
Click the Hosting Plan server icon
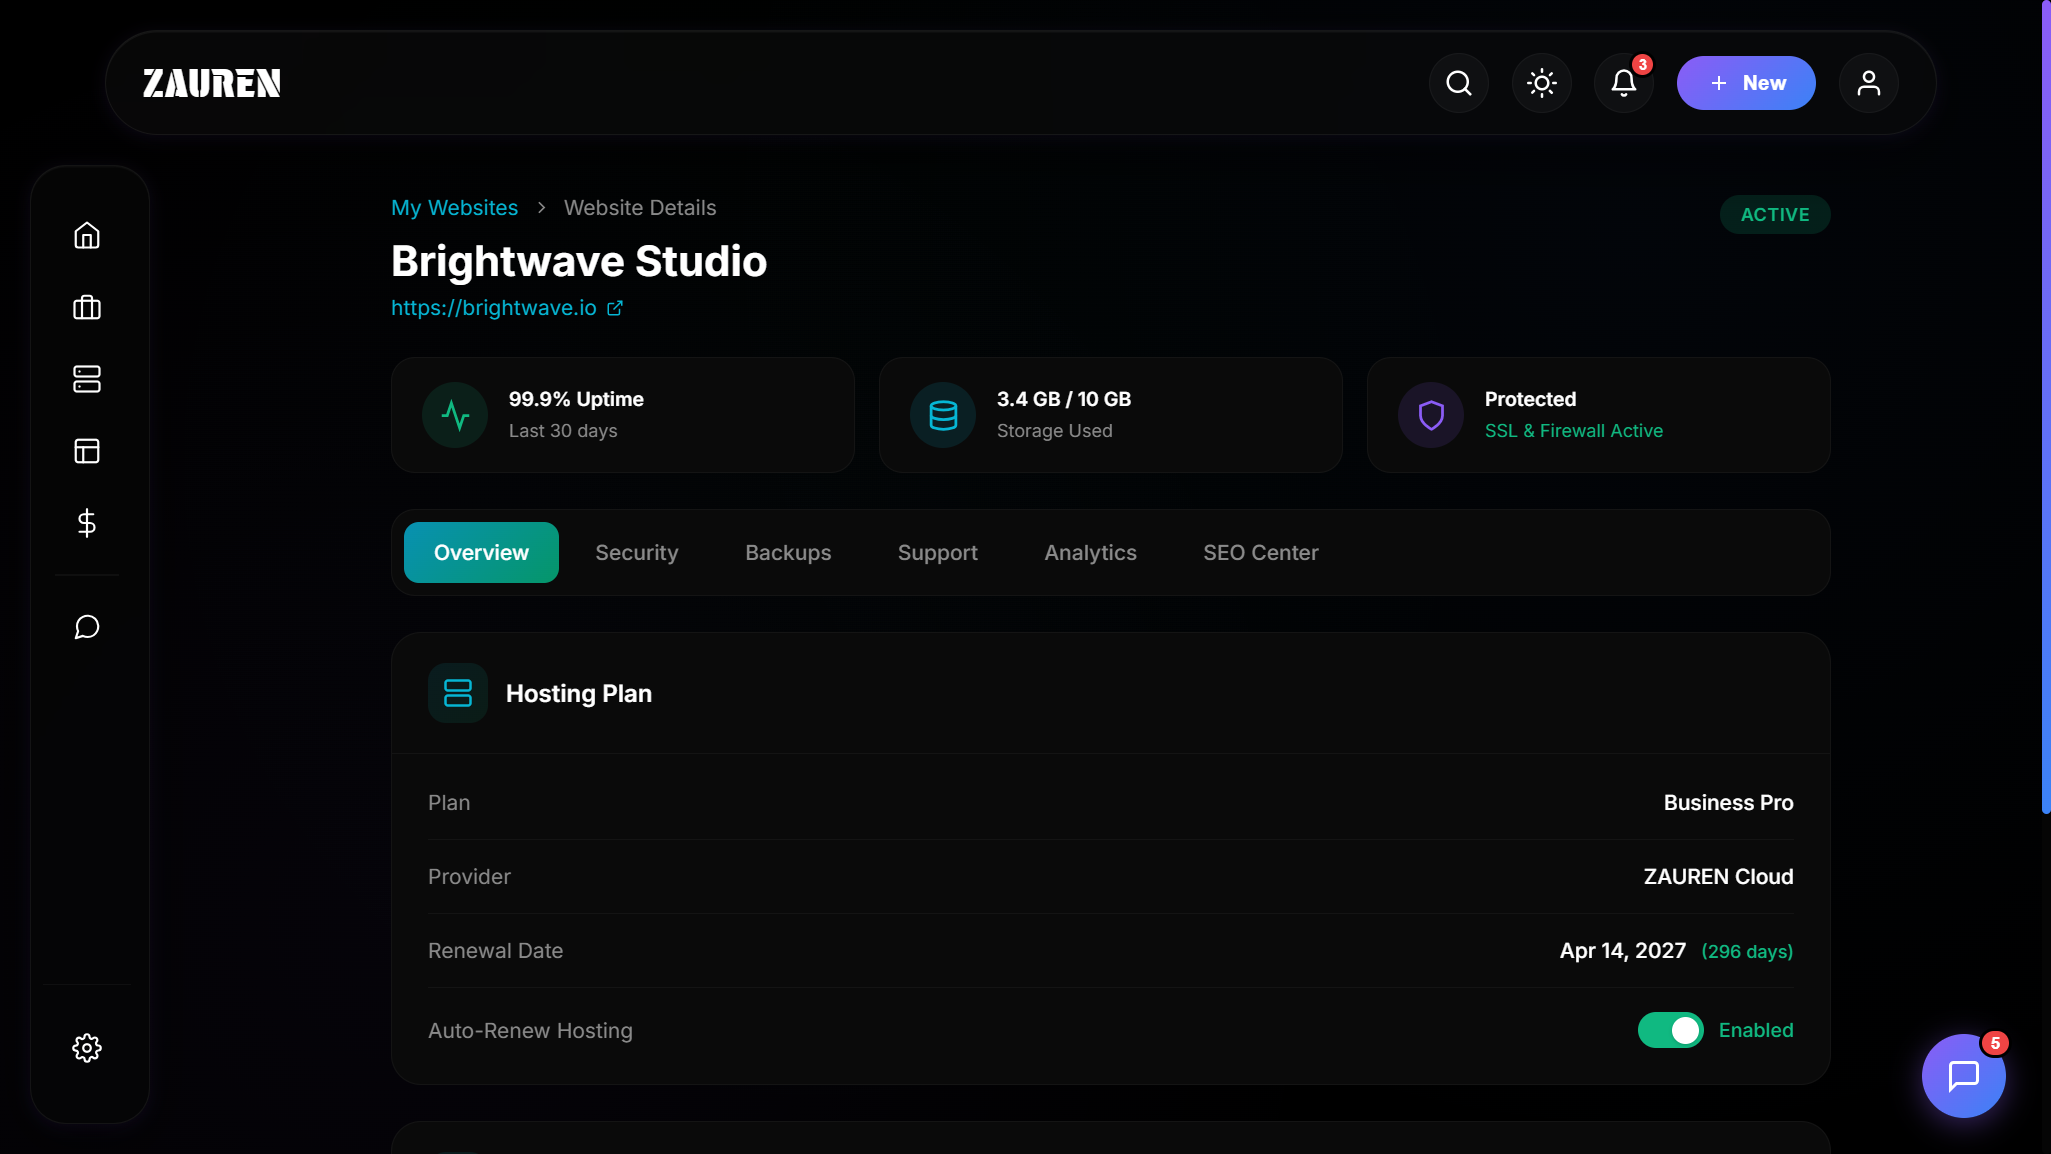(458, 693)
